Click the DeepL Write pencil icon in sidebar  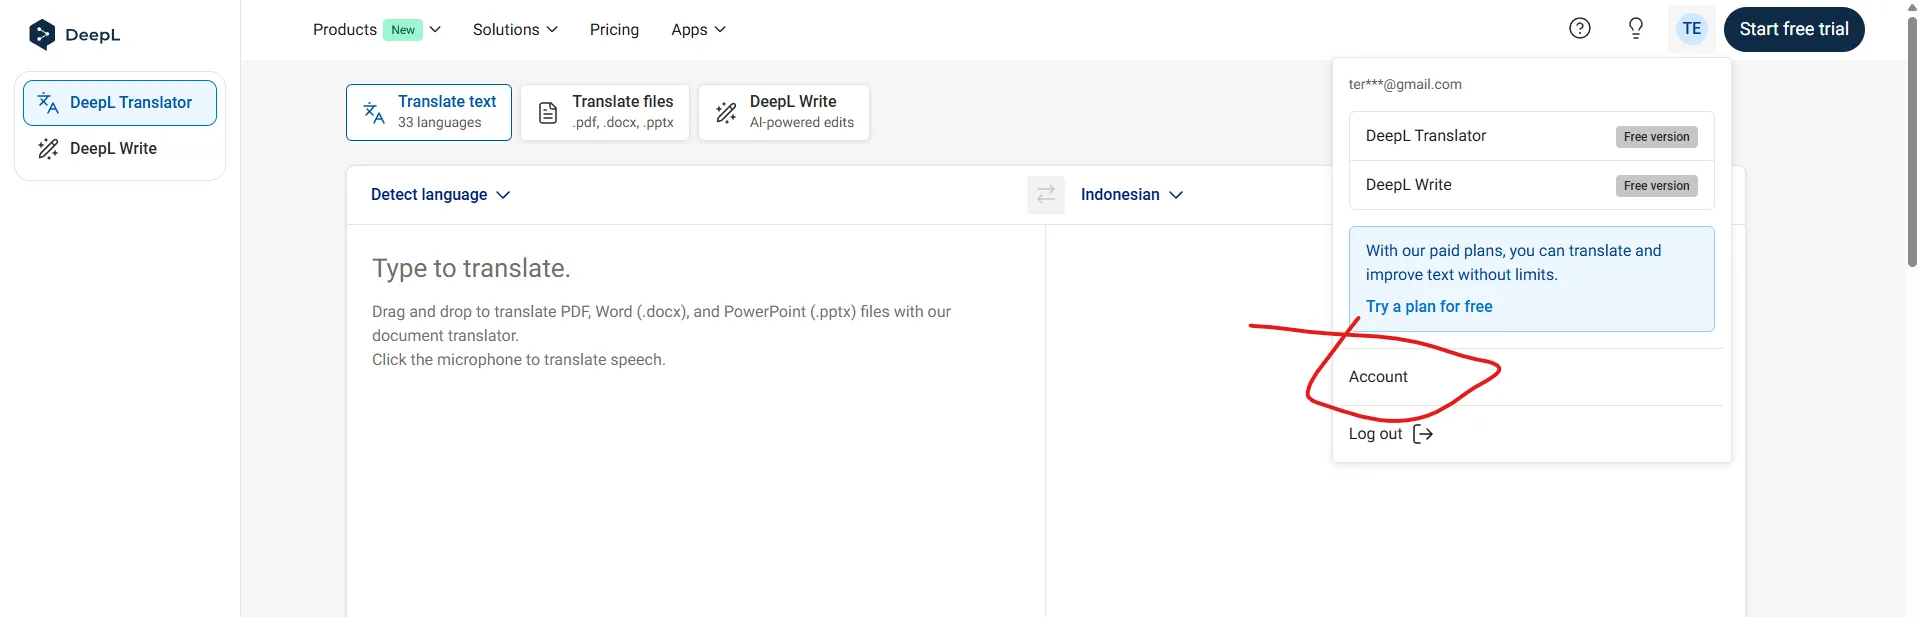48,149
